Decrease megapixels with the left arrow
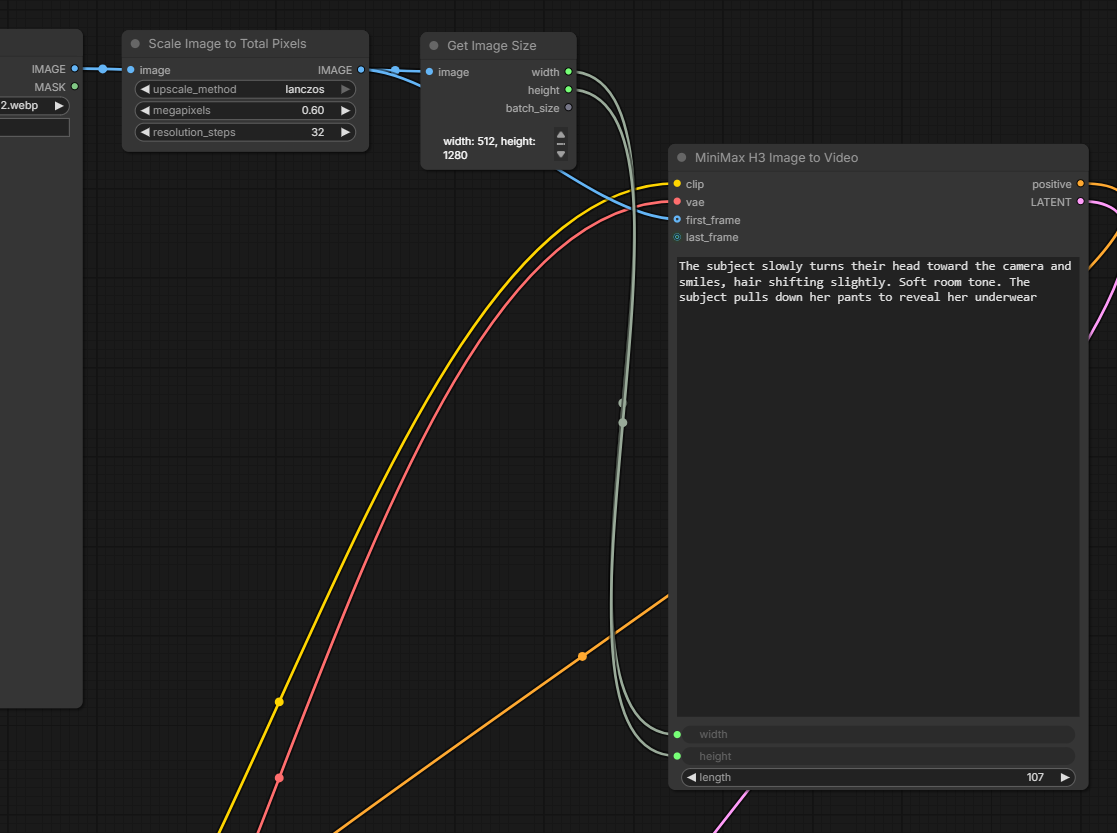 (145, 110)
